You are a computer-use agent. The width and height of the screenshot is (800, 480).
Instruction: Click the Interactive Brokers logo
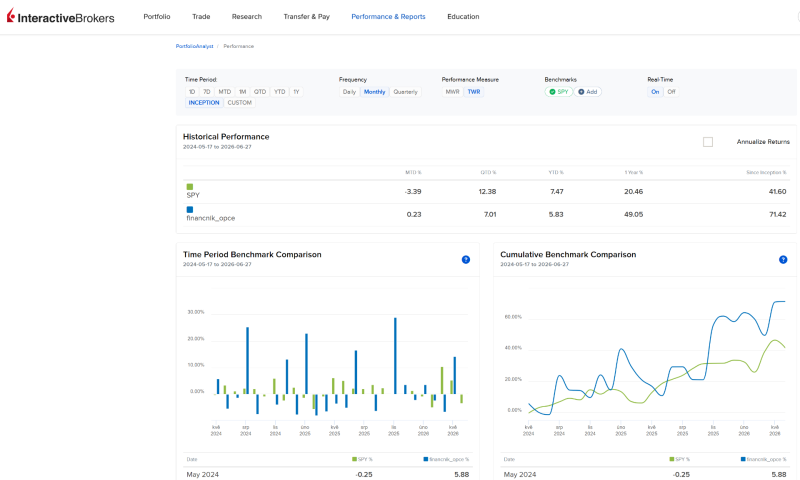[60, 16]
